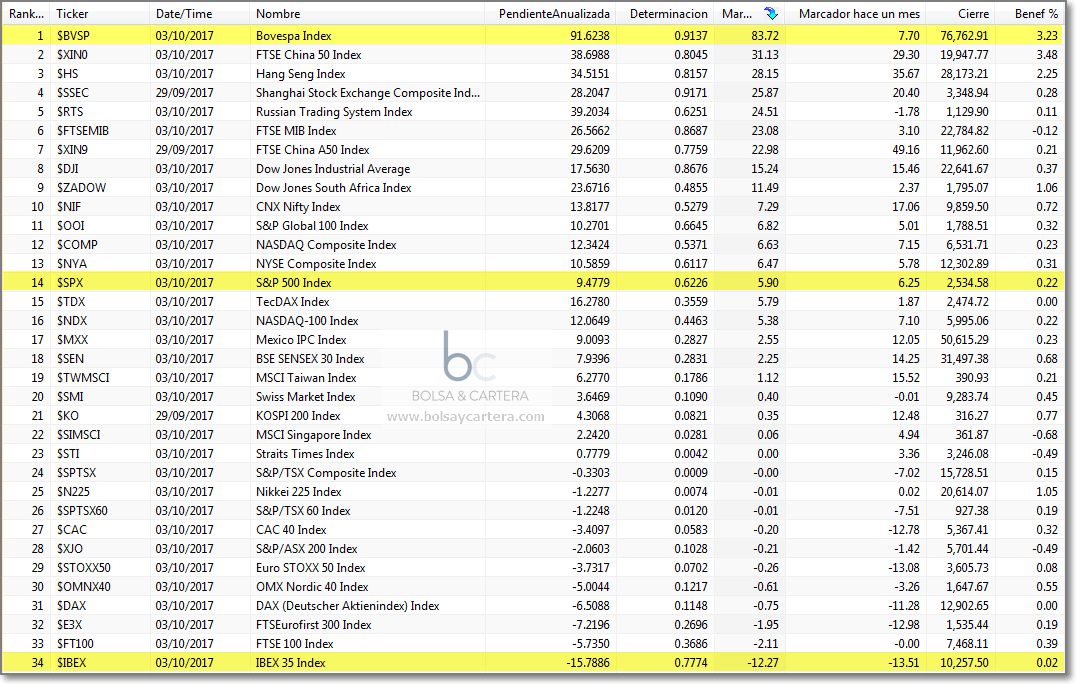Viewport: 1076px width, 684px height.
Task: Click 'TecDAX Index' name
Action: pos(293,302)
